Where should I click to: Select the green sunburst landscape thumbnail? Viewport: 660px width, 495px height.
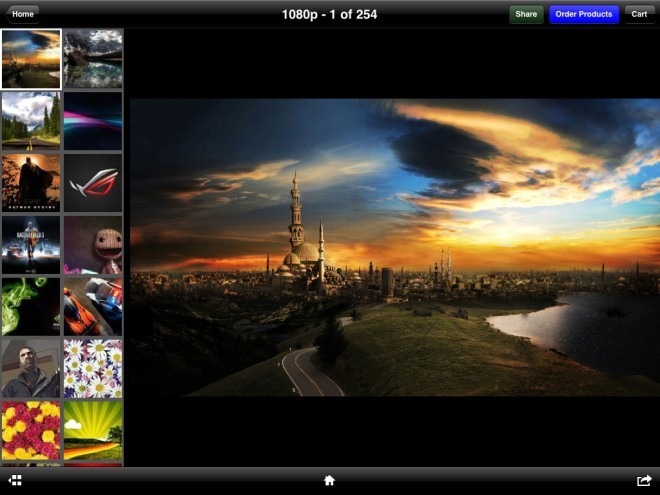pos(93,431)
